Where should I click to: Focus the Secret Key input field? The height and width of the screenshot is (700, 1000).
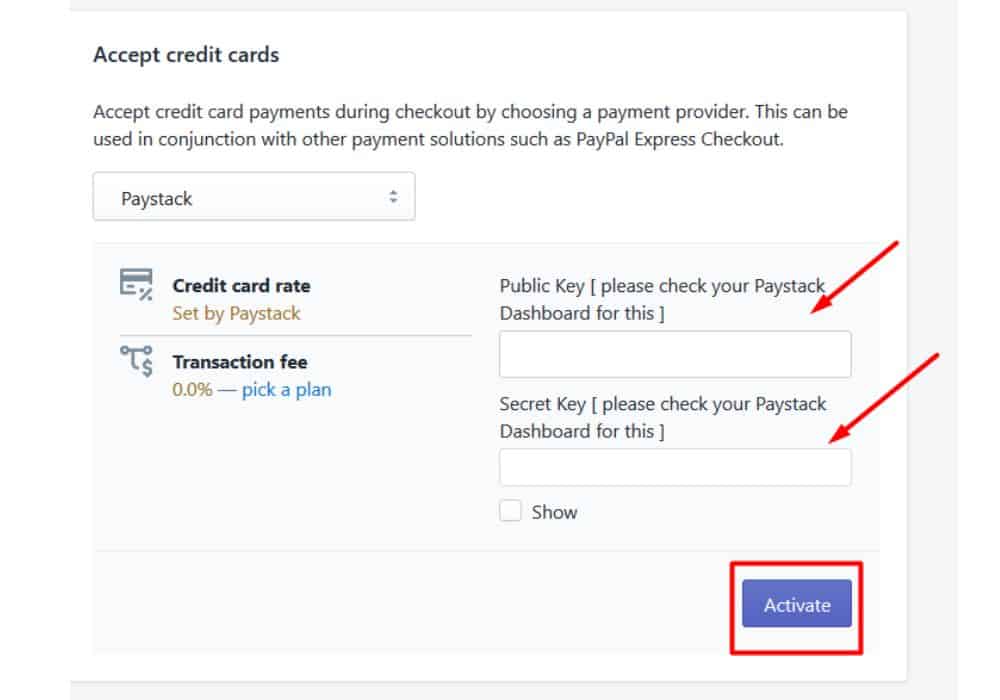675,467
